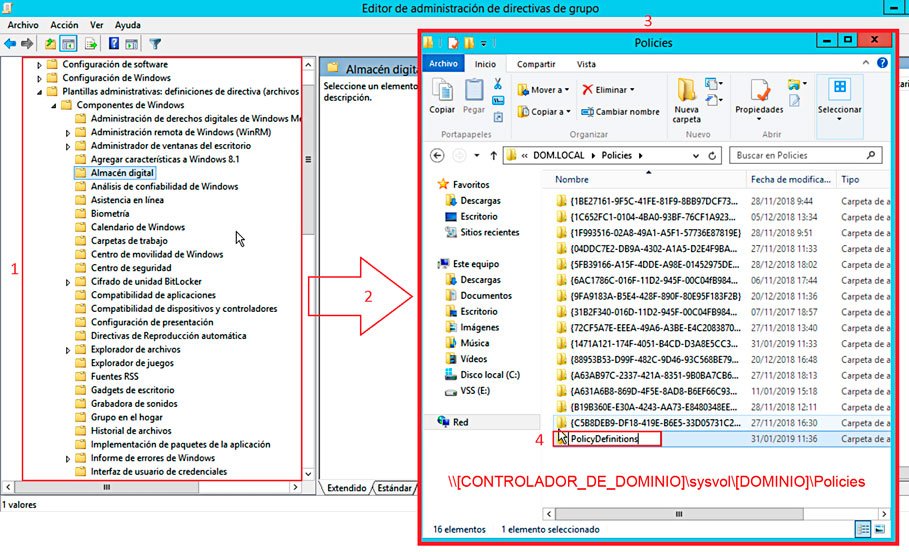This screenshot has width=909, height=552.
Task: Click the Cut scissors icon in ribbon
Action: (497, 84)
